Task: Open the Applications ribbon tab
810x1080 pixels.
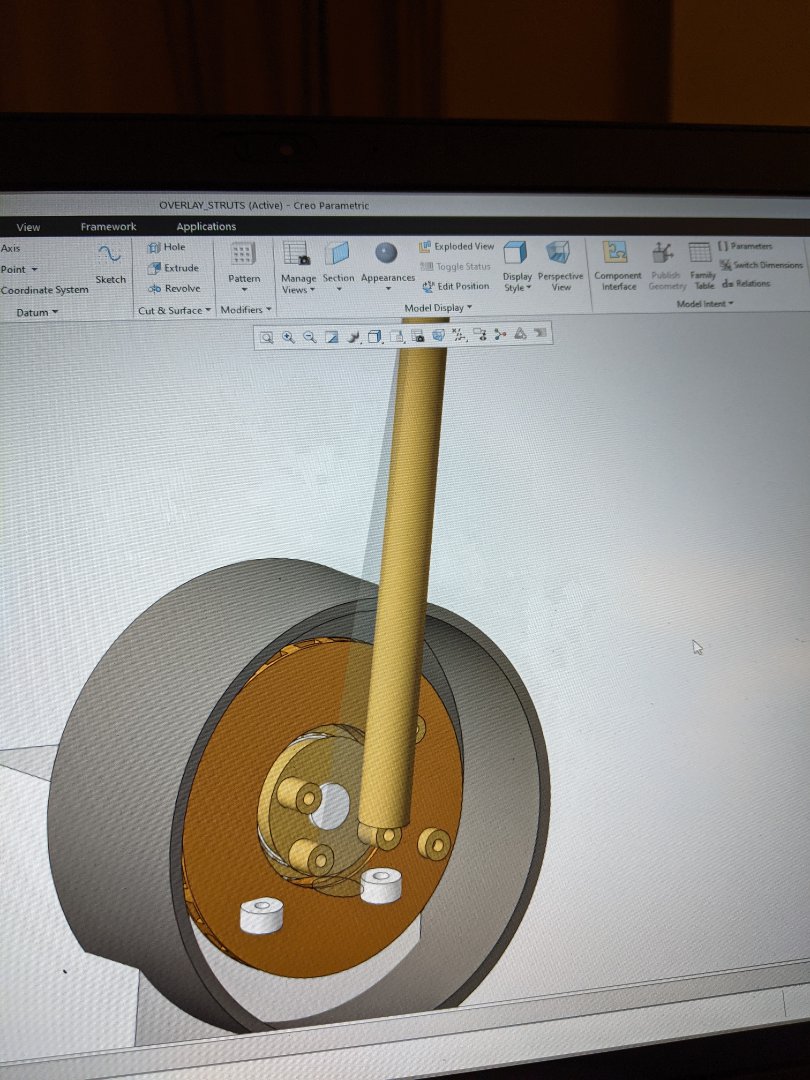Action: (206, 227)
